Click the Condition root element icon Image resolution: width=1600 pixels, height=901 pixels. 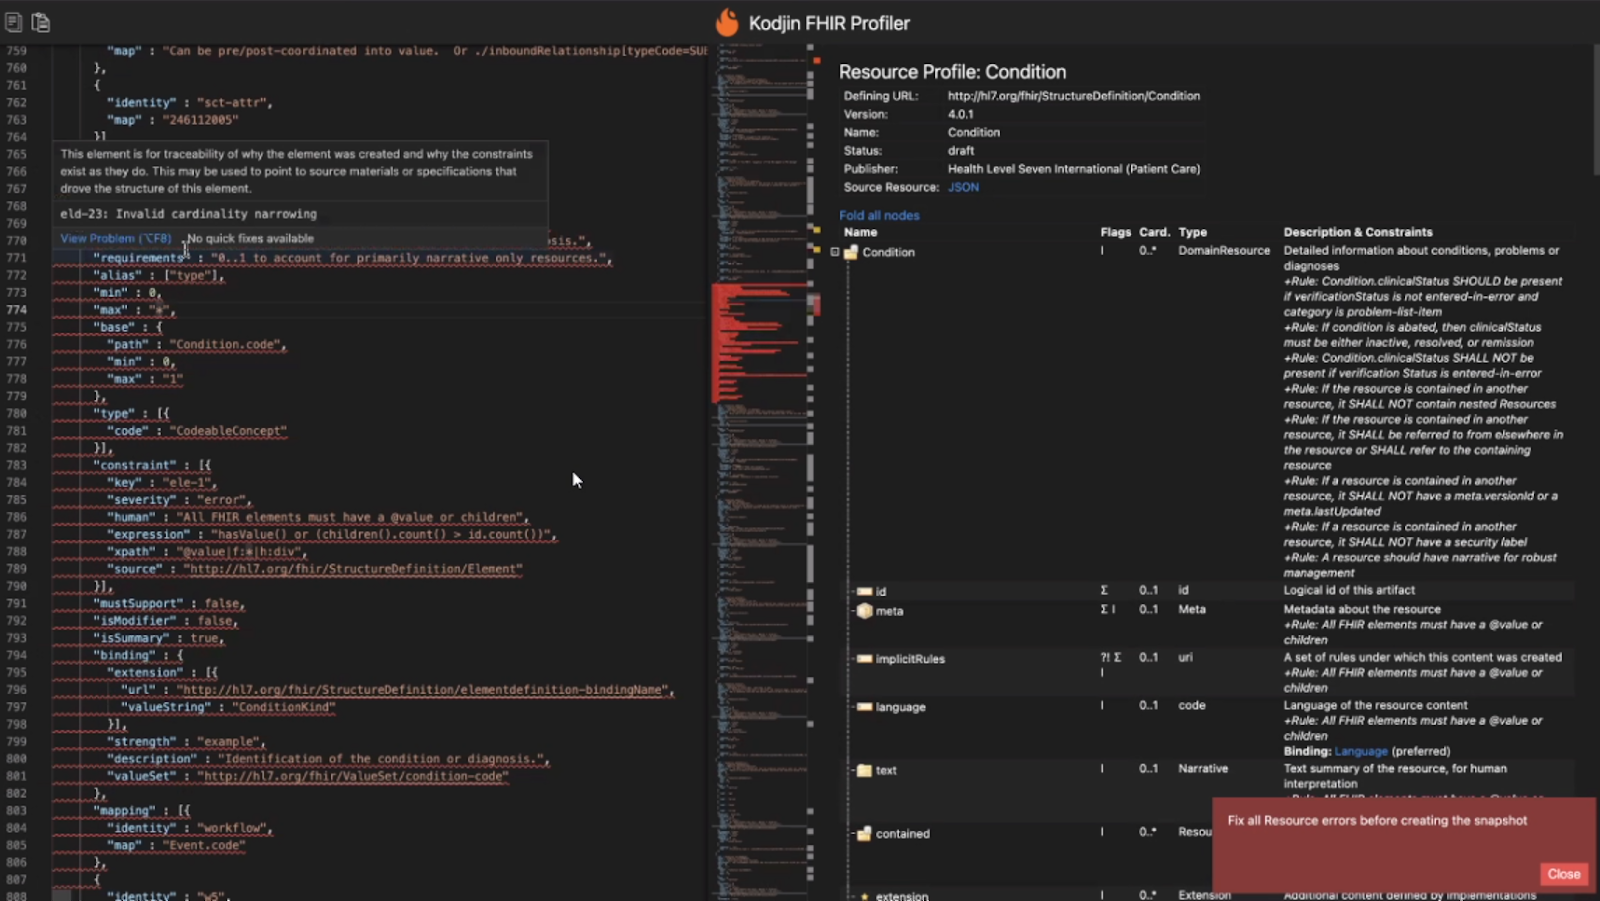tap(851, 253)
